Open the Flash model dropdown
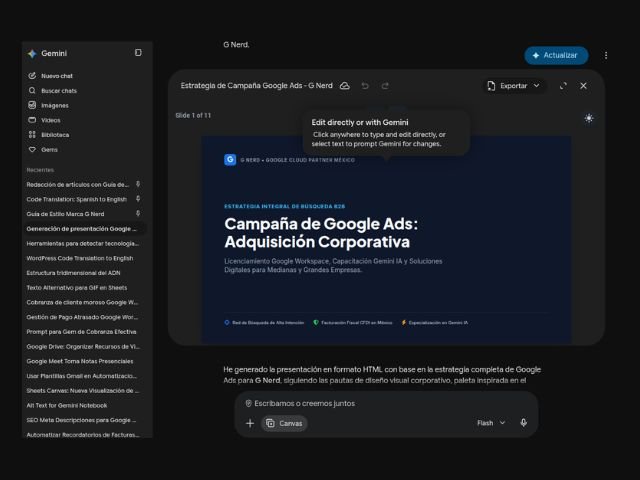 [x=491, y=423]
